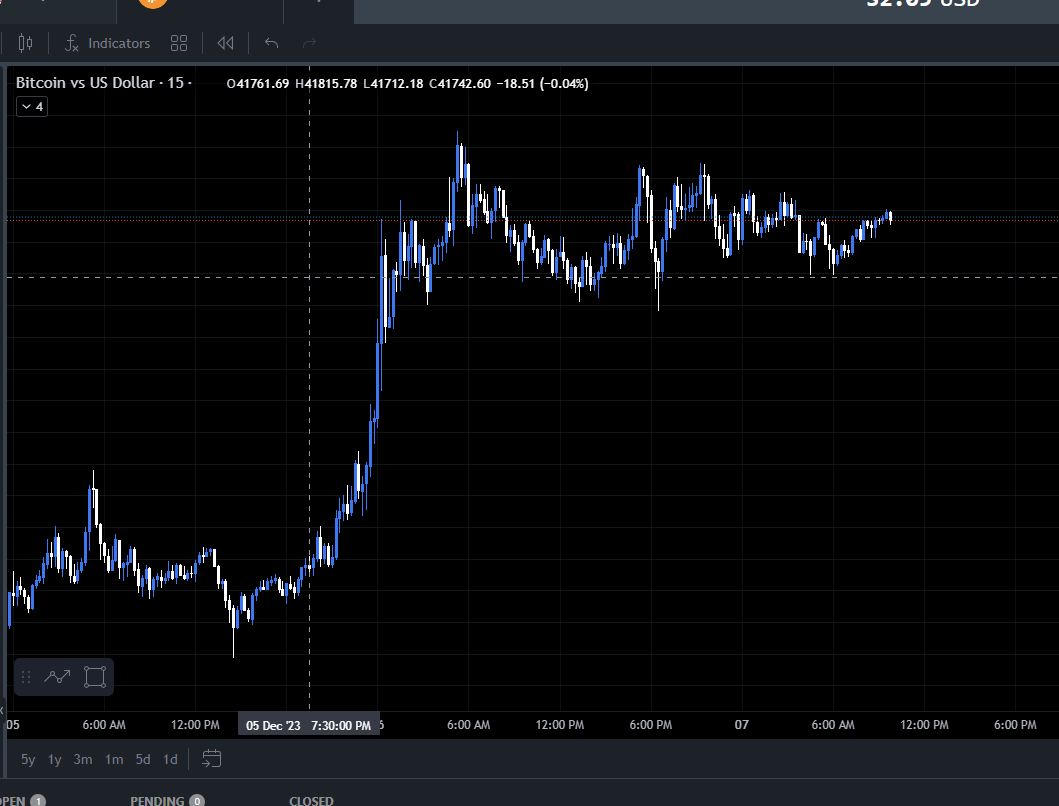Open the go-to-date calendar icon
The height and width of the screenshot is (806, 1059).
click(211, 759)
